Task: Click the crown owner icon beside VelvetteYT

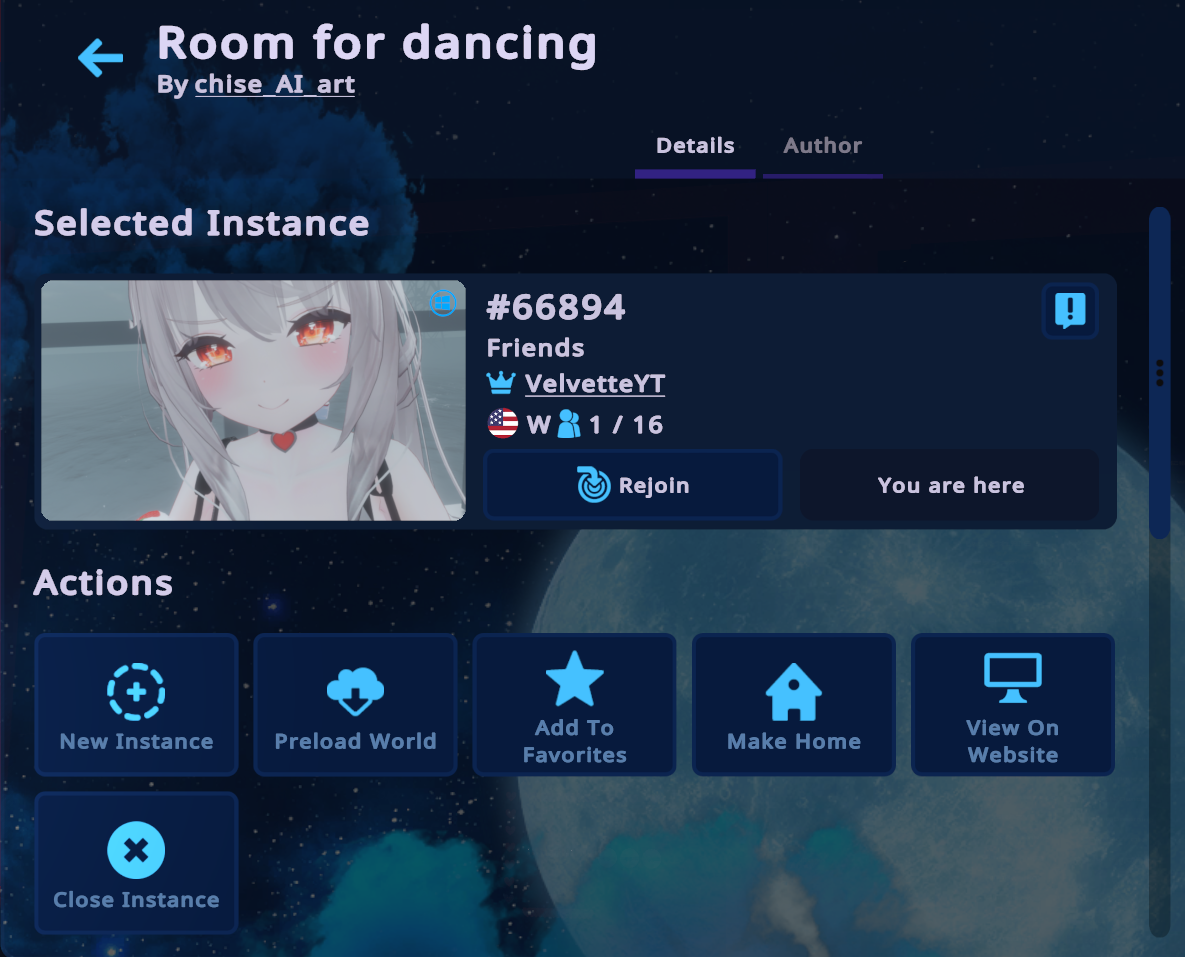Action: [501, 383]
